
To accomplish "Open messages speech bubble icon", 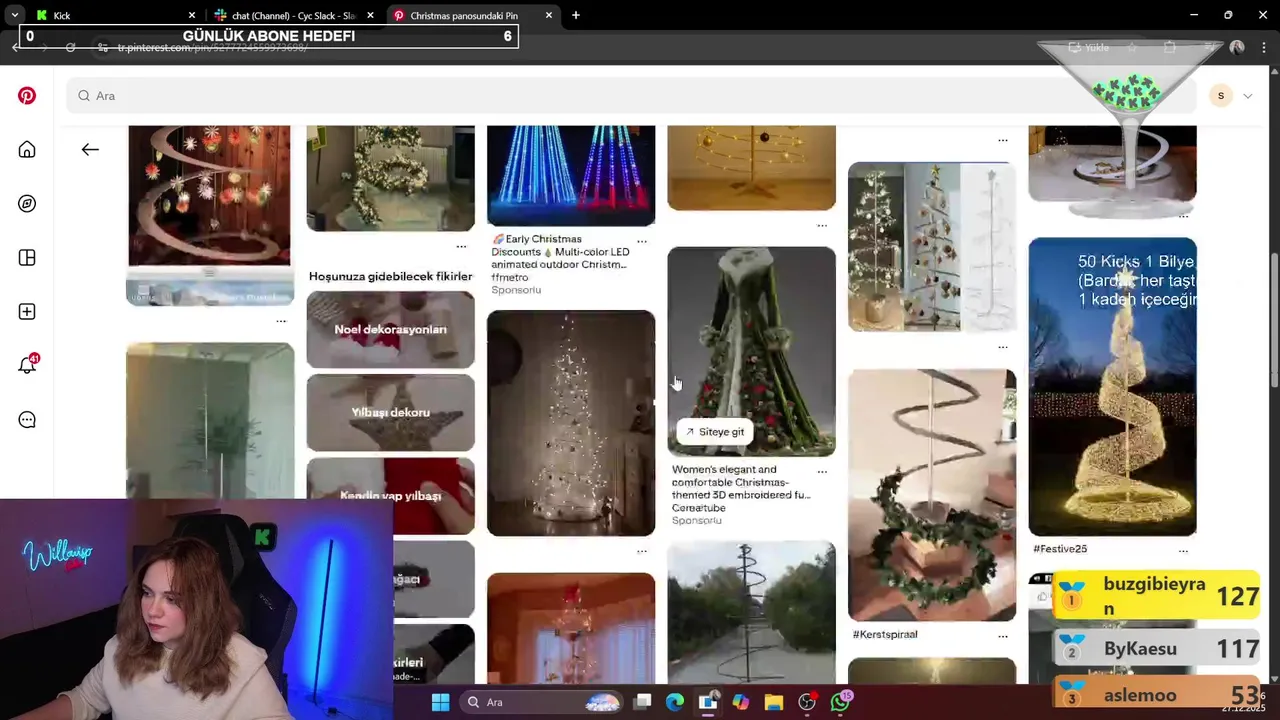I will click(x=27, y=420).
